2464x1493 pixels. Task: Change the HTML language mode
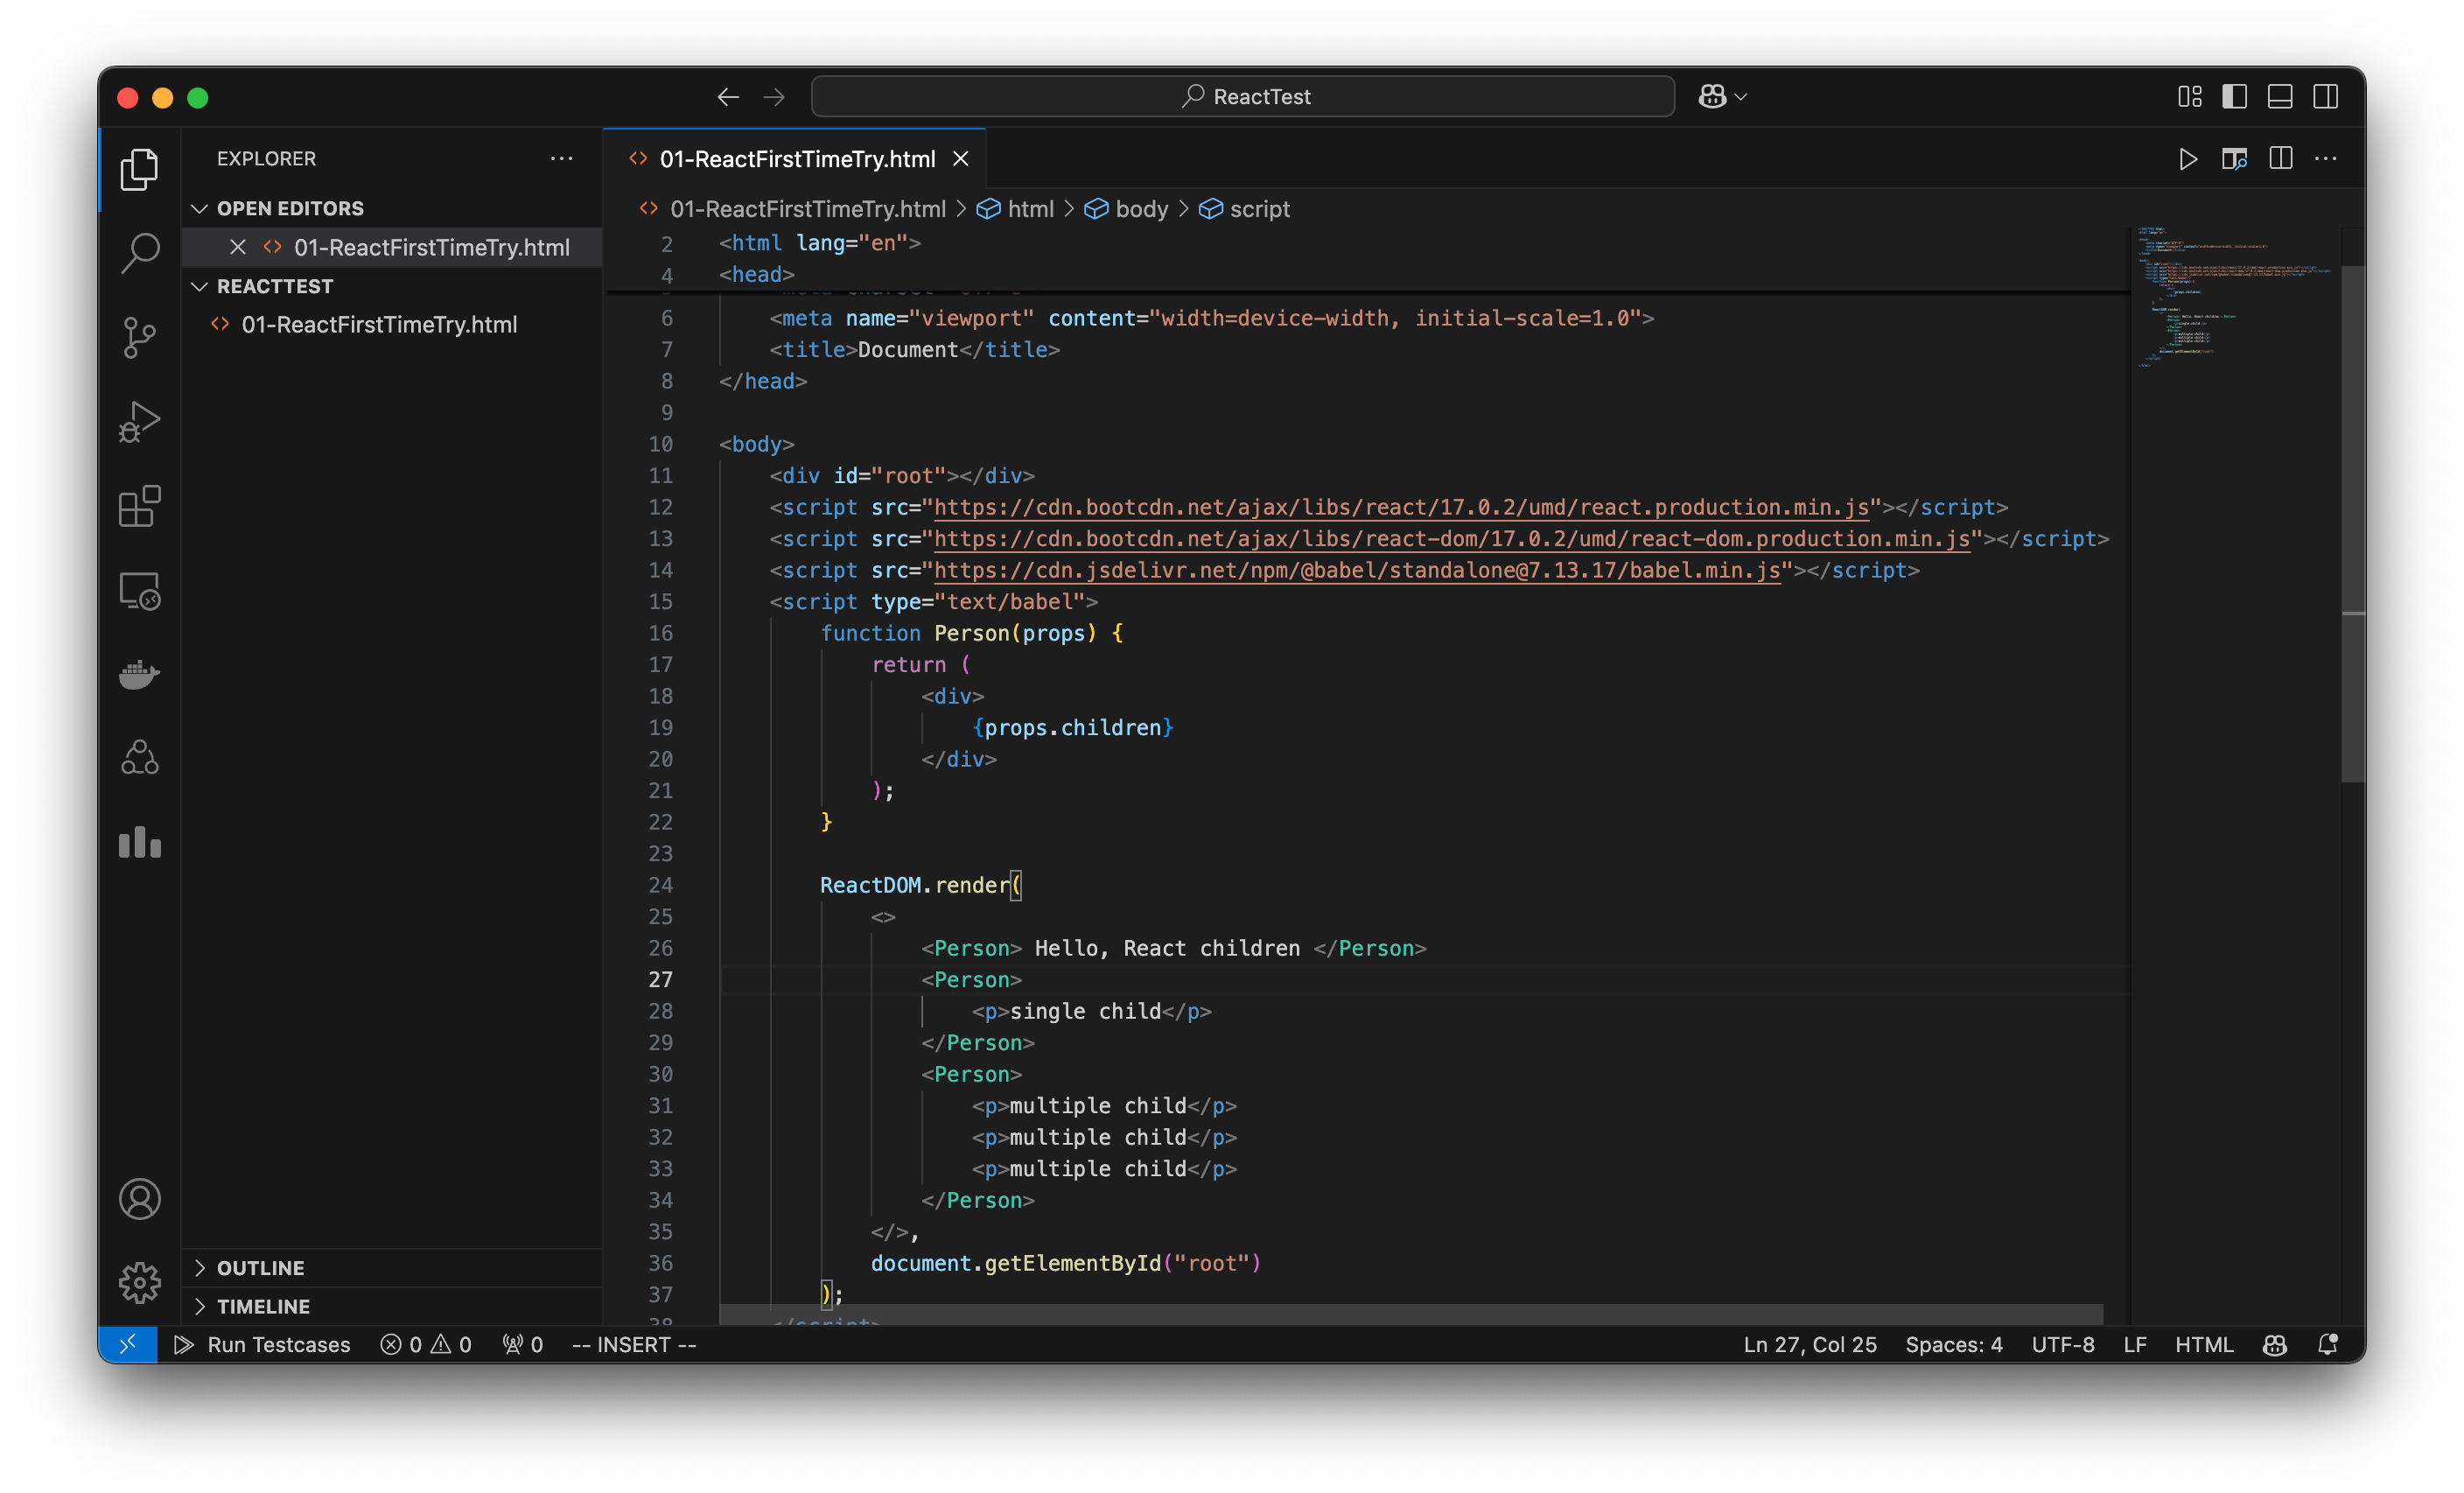click(2204, 1345)
